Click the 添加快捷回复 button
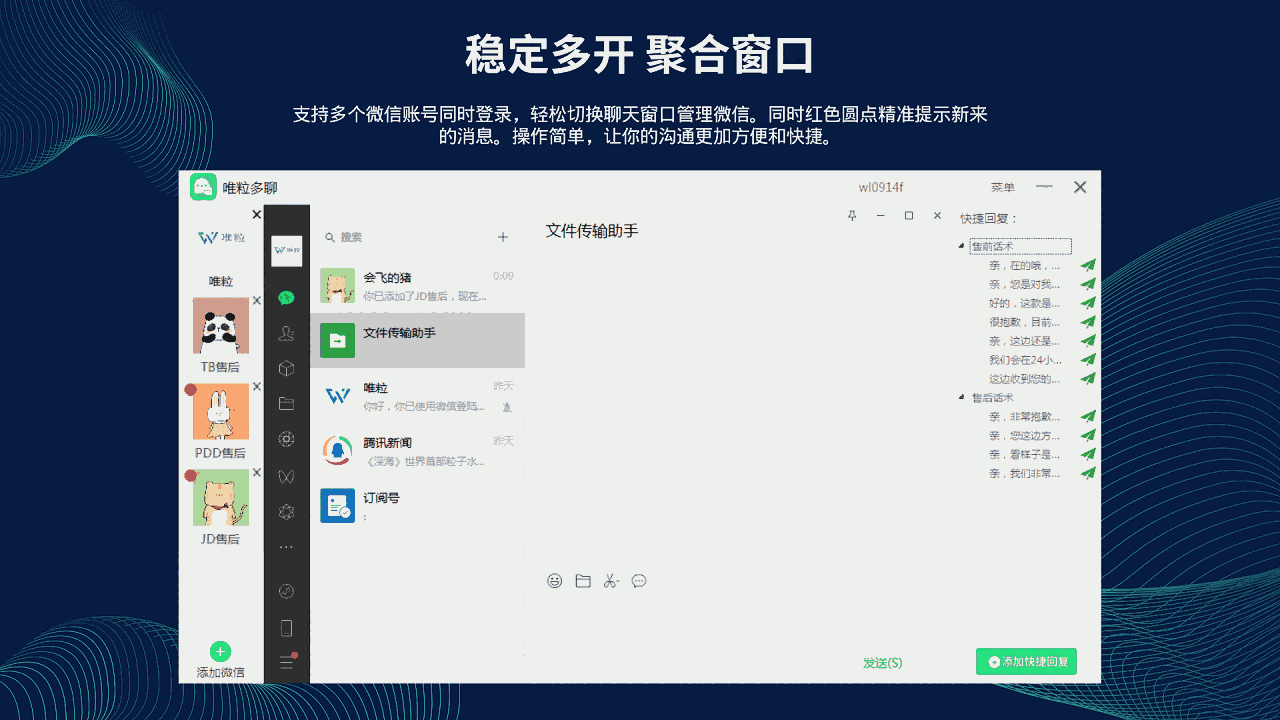The height and width of the screenshot is (720, 1280). [1026, 661]
